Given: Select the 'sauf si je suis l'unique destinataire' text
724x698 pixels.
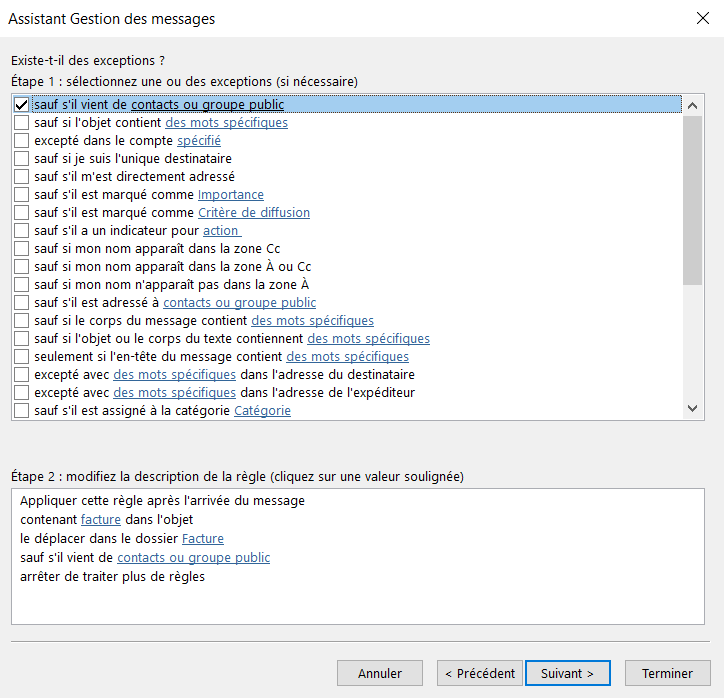Looking at the screenshot, I should click(x=133, y=159).
